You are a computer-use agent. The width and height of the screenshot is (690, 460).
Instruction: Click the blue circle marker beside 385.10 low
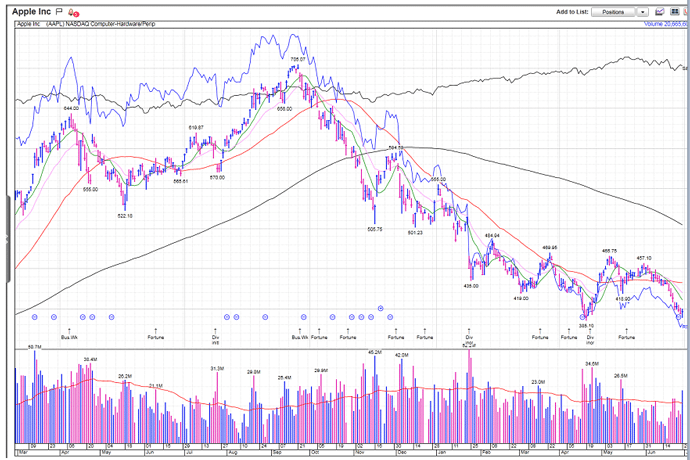tap(583, 317)
